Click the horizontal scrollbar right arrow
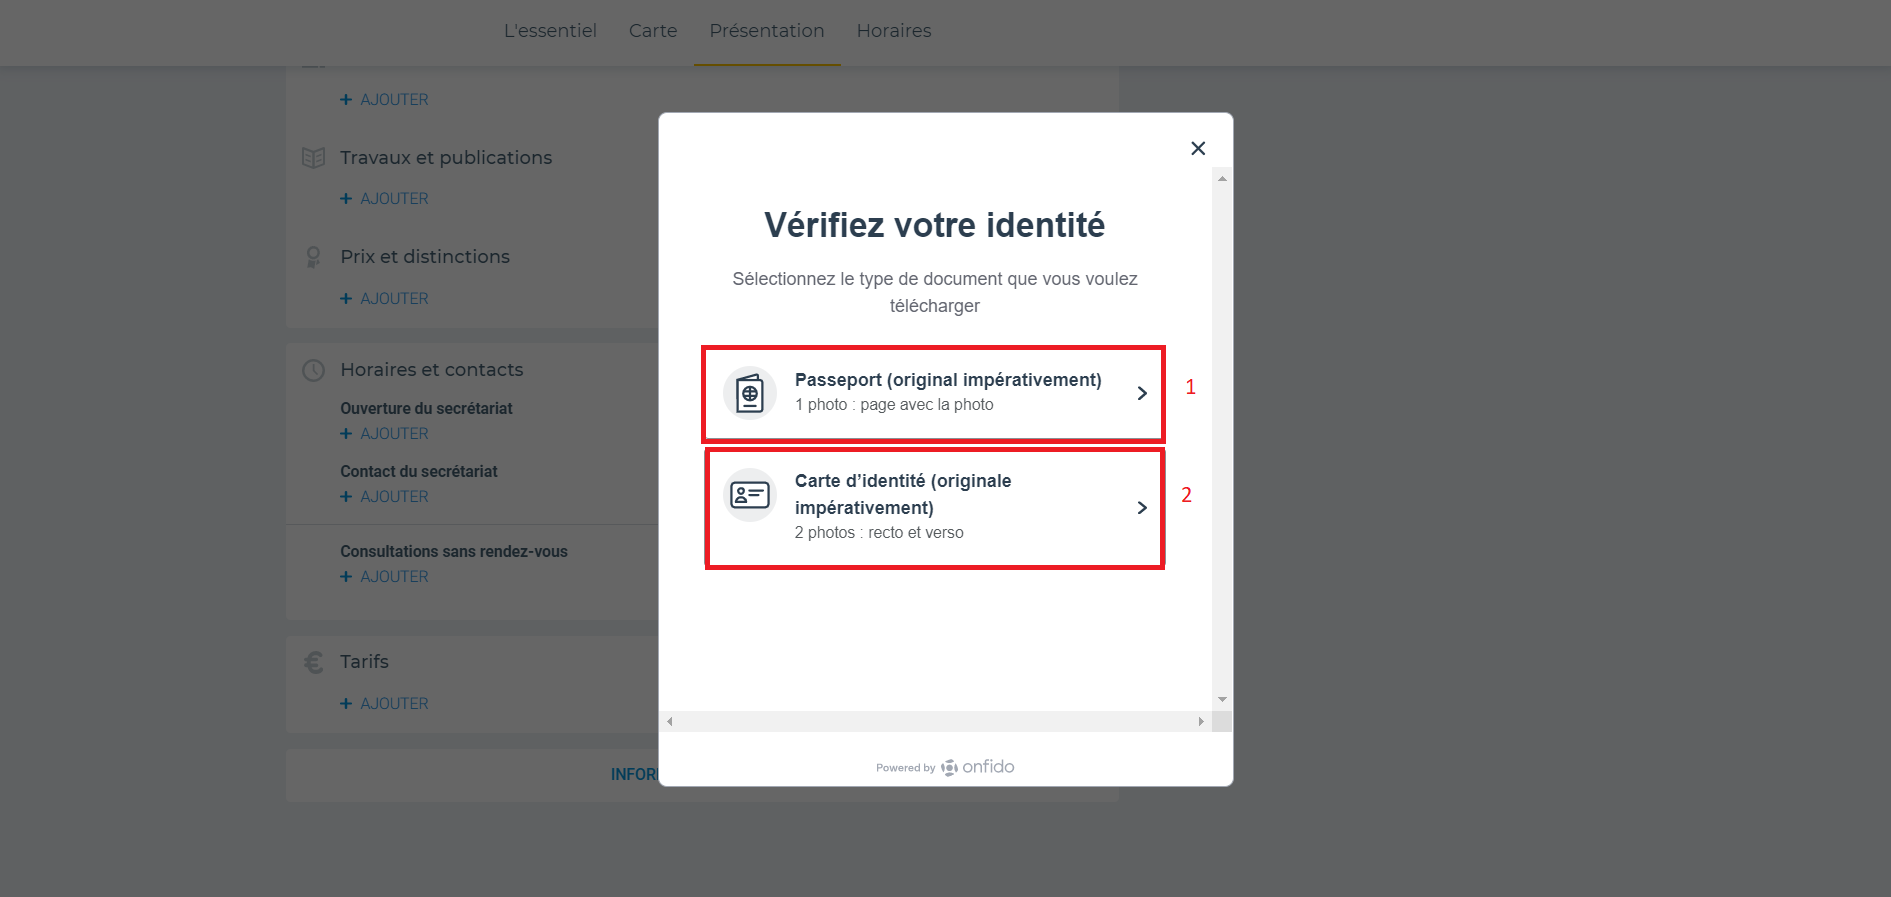1891x897 pixels. [x=1201, y=721]
